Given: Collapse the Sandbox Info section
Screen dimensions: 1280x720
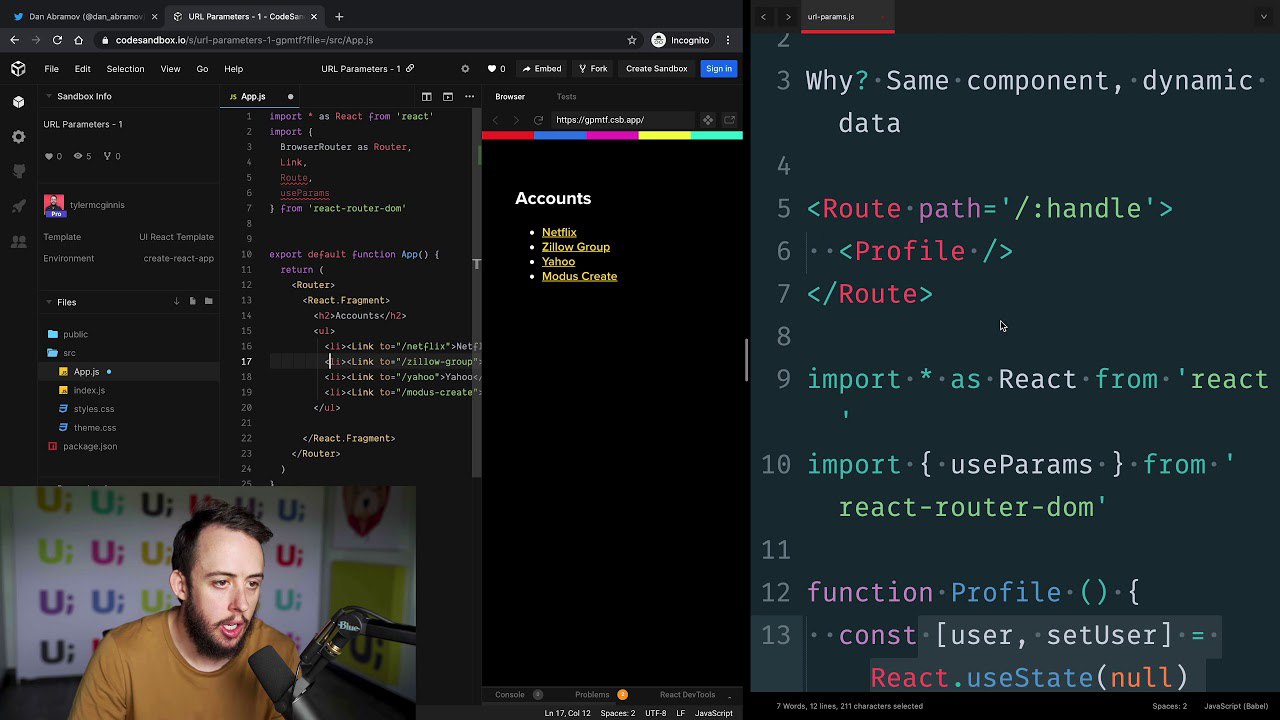Looking at the screenshot, I should click(48, 97).
